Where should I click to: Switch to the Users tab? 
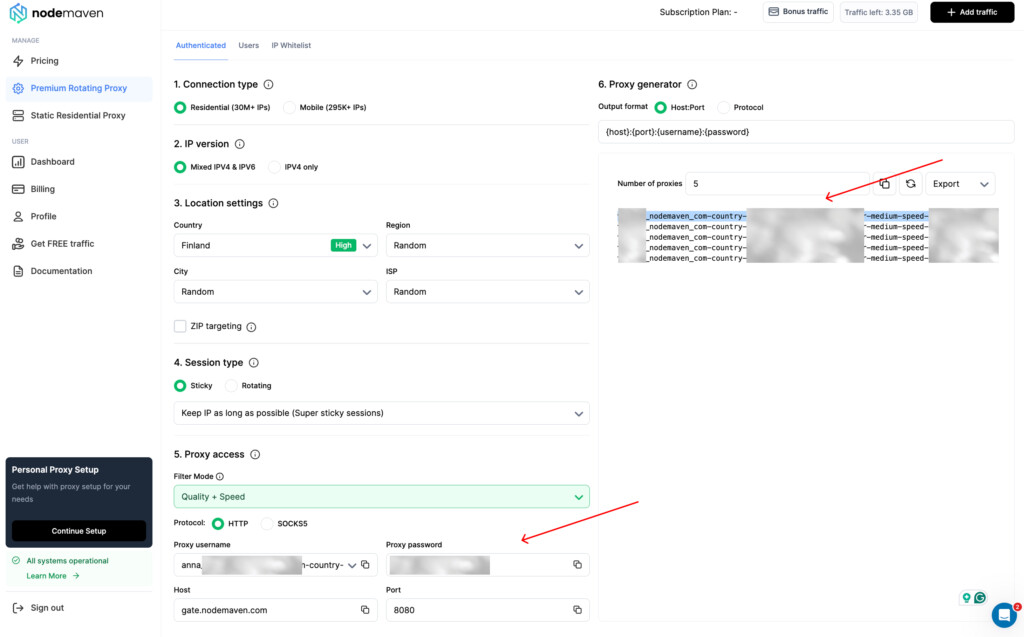[248, 46]
